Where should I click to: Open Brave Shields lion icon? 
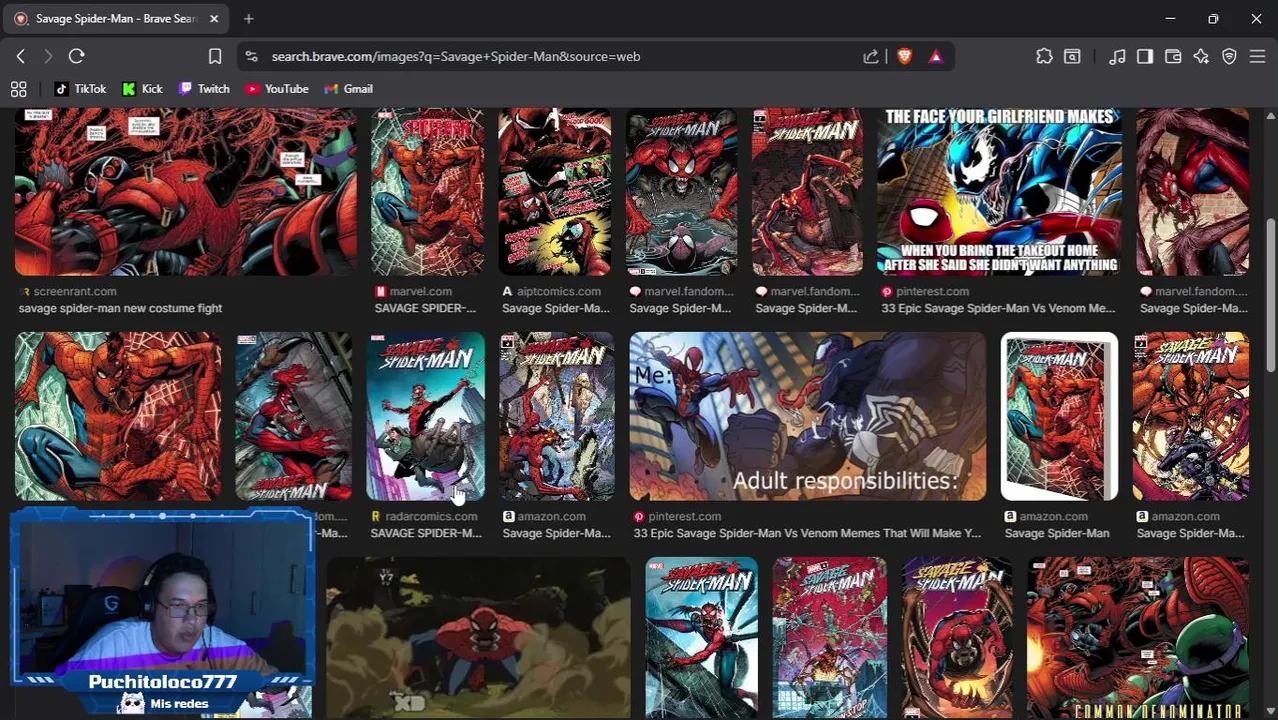pyautogui.click(x=904, y=56)
